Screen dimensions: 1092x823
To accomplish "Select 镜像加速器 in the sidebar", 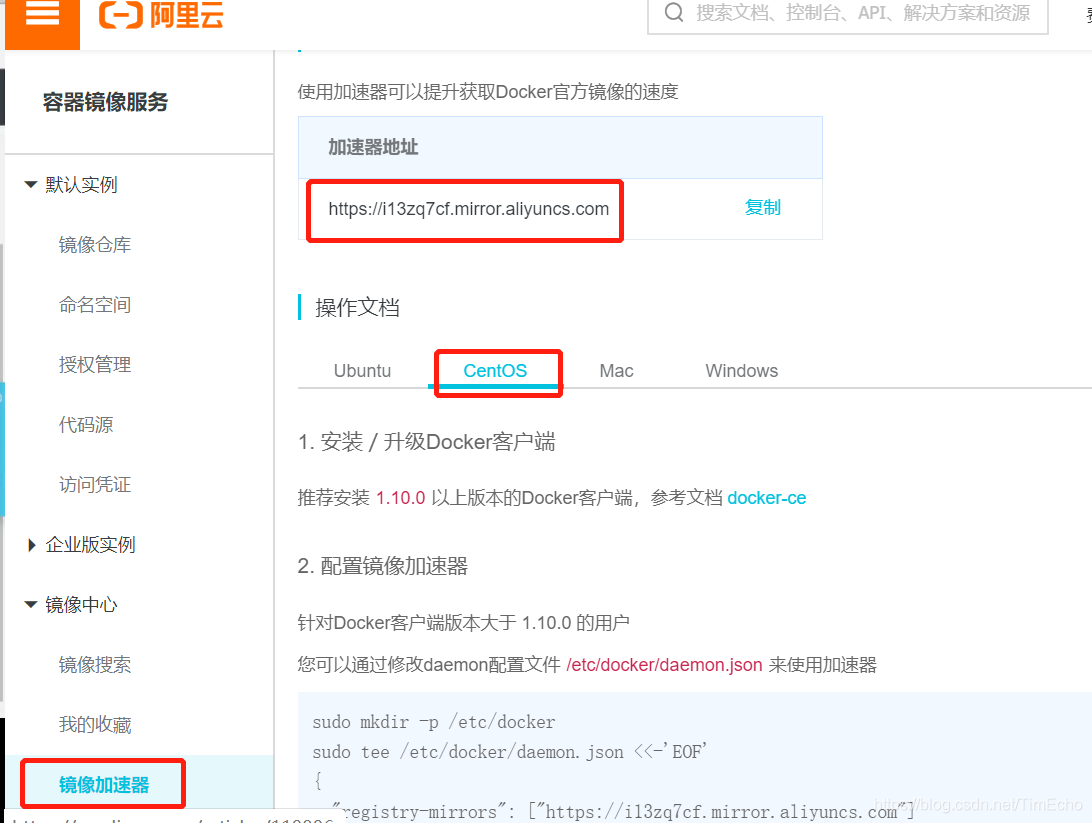I will 104,785.
